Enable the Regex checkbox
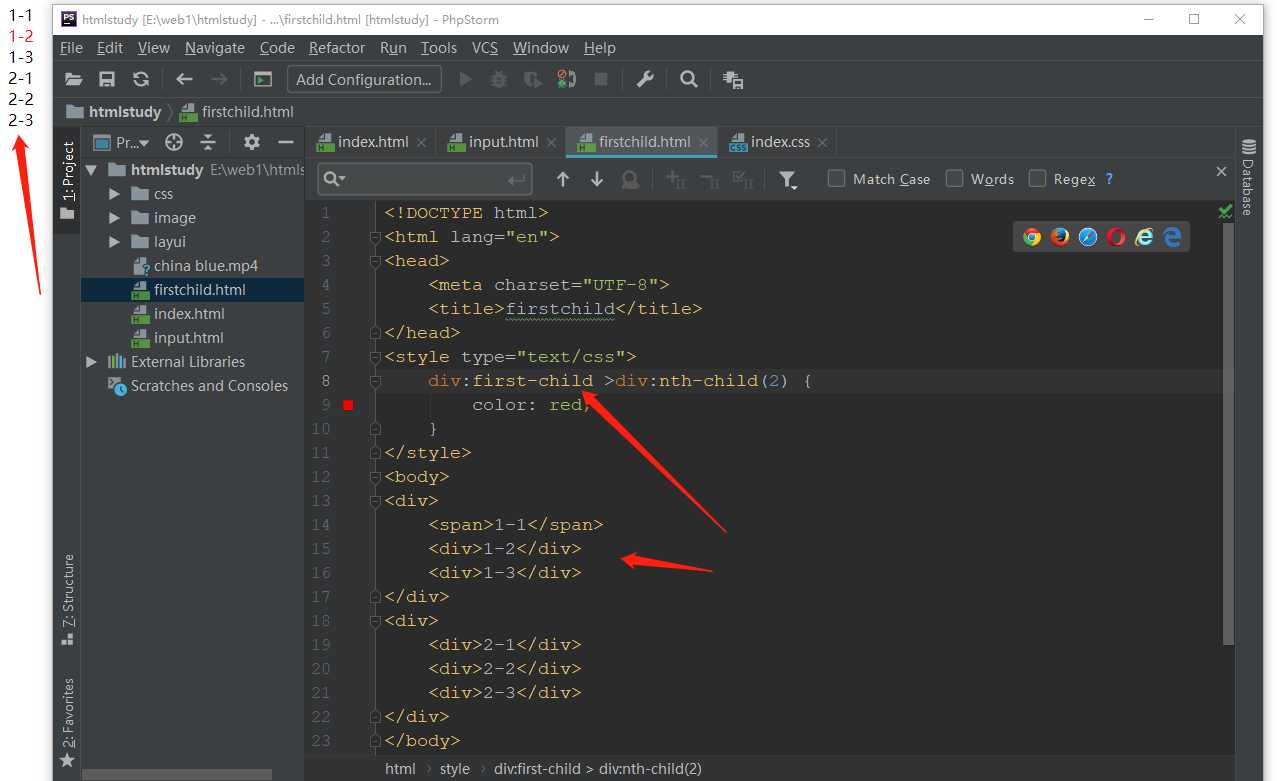Viewport: 1287px width, 781px height. pyautogui.click(x=1037, y=179)
